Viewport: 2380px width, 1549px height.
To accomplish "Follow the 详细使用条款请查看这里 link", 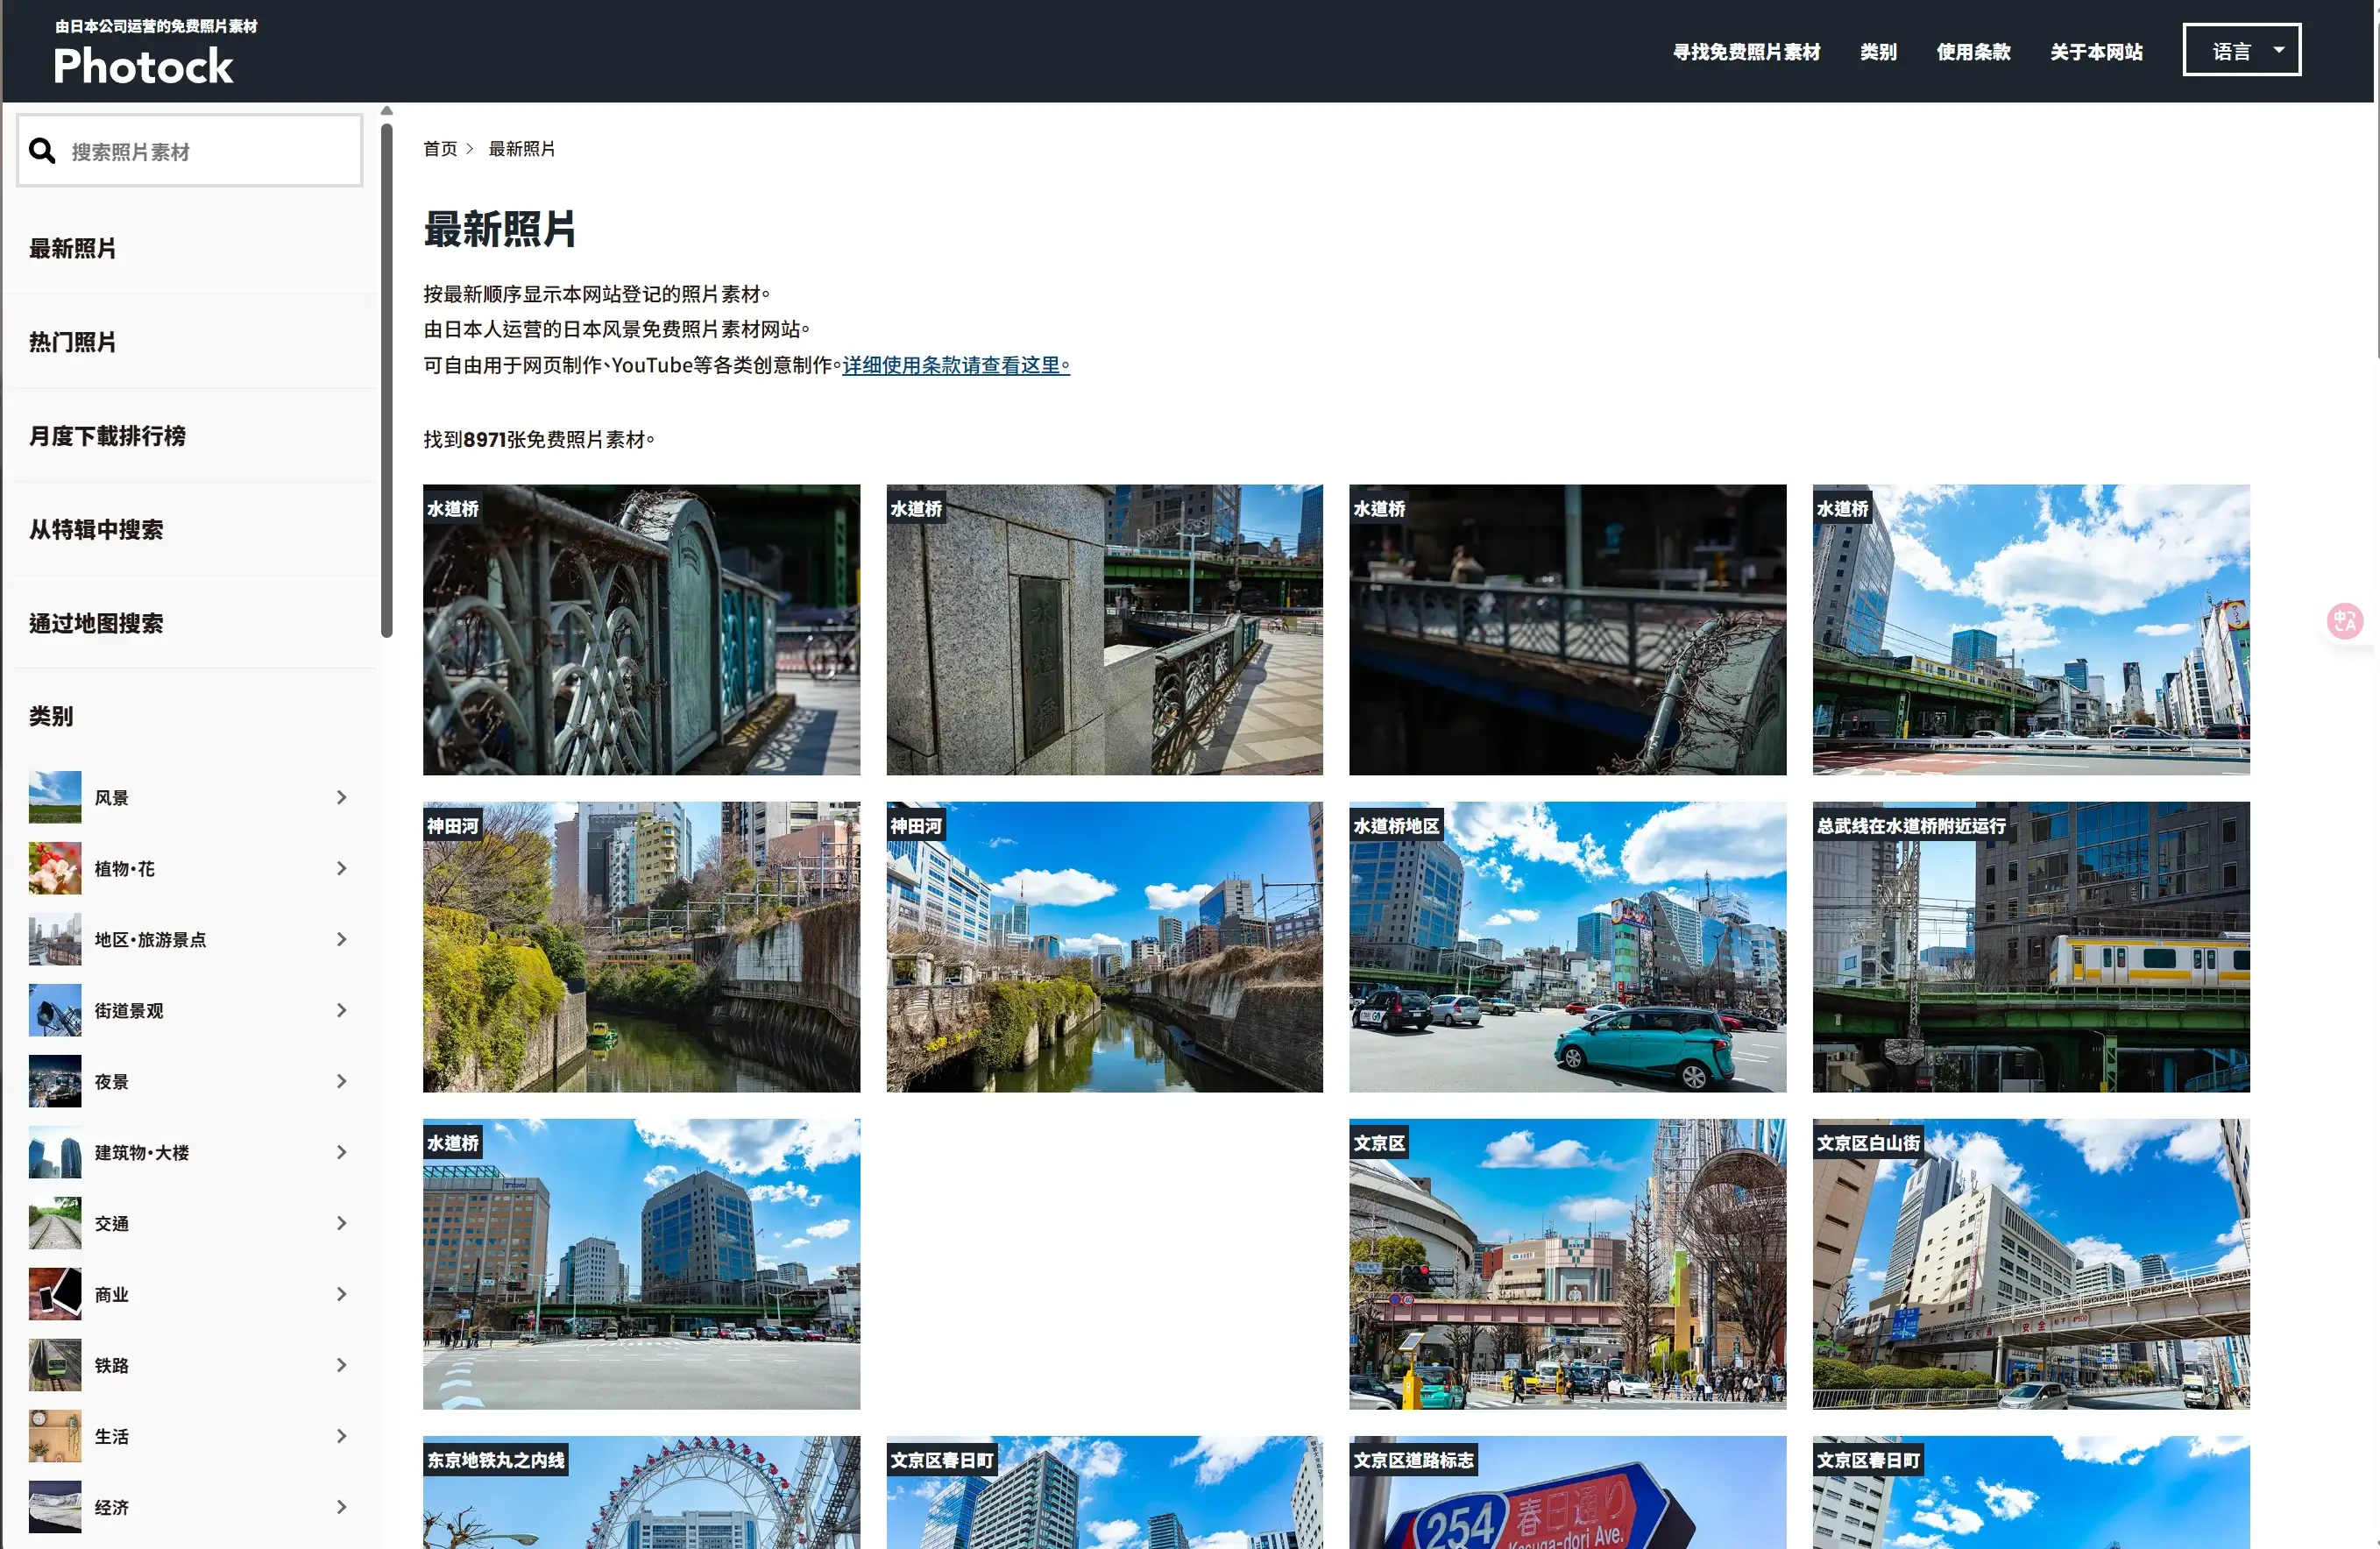I will [x=955, y=365].
